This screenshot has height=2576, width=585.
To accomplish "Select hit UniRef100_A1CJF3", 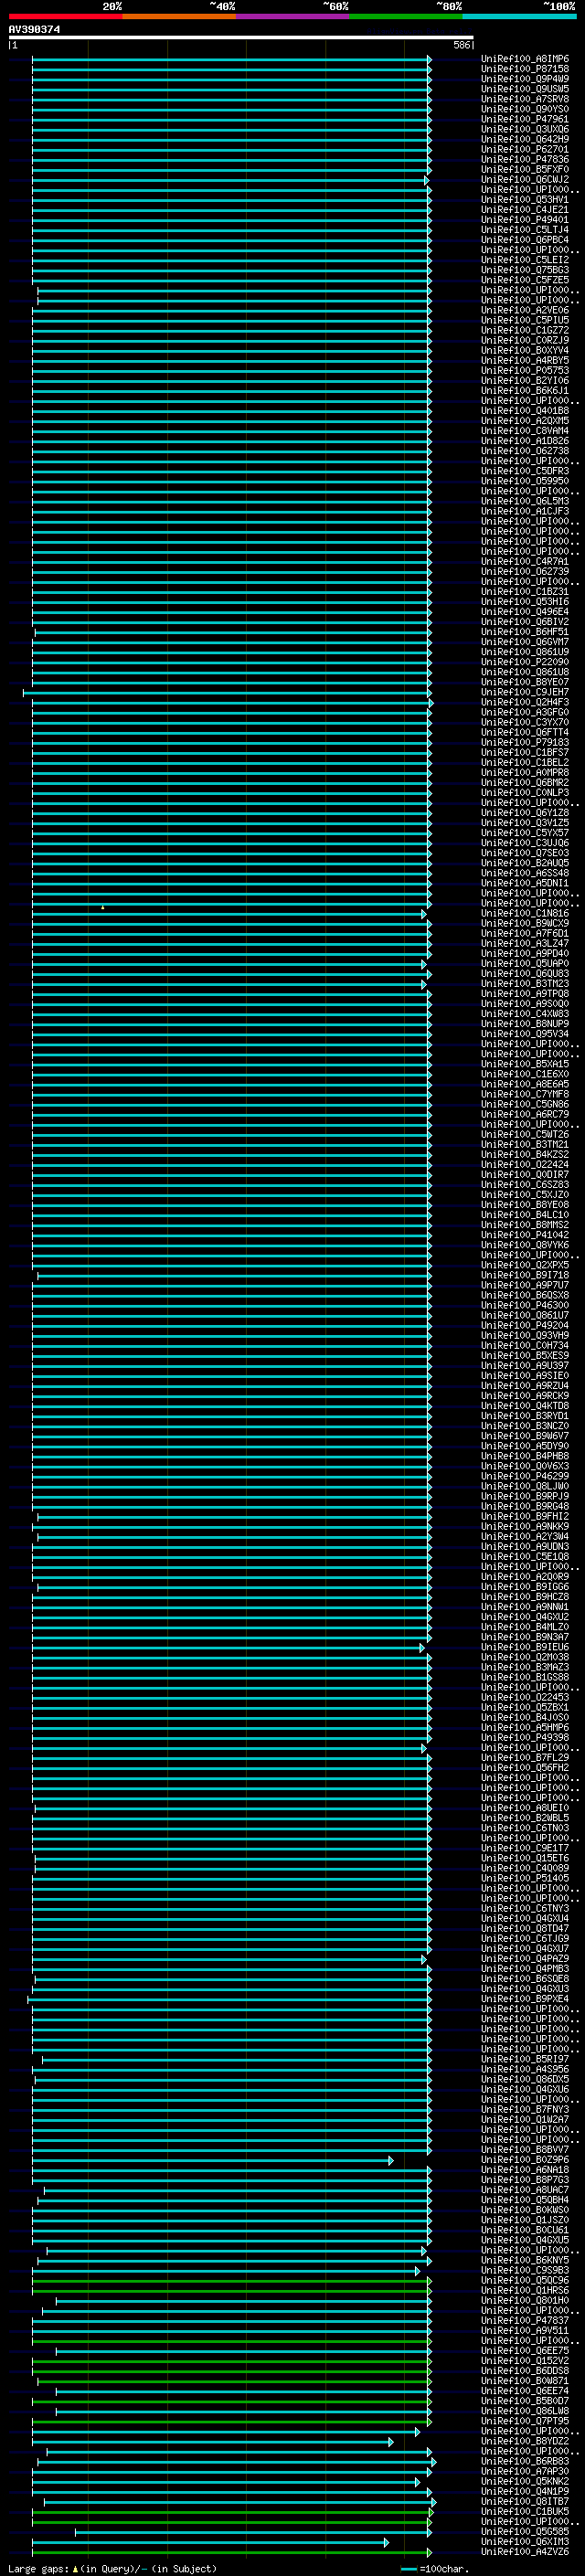I will tap(525, 511).
